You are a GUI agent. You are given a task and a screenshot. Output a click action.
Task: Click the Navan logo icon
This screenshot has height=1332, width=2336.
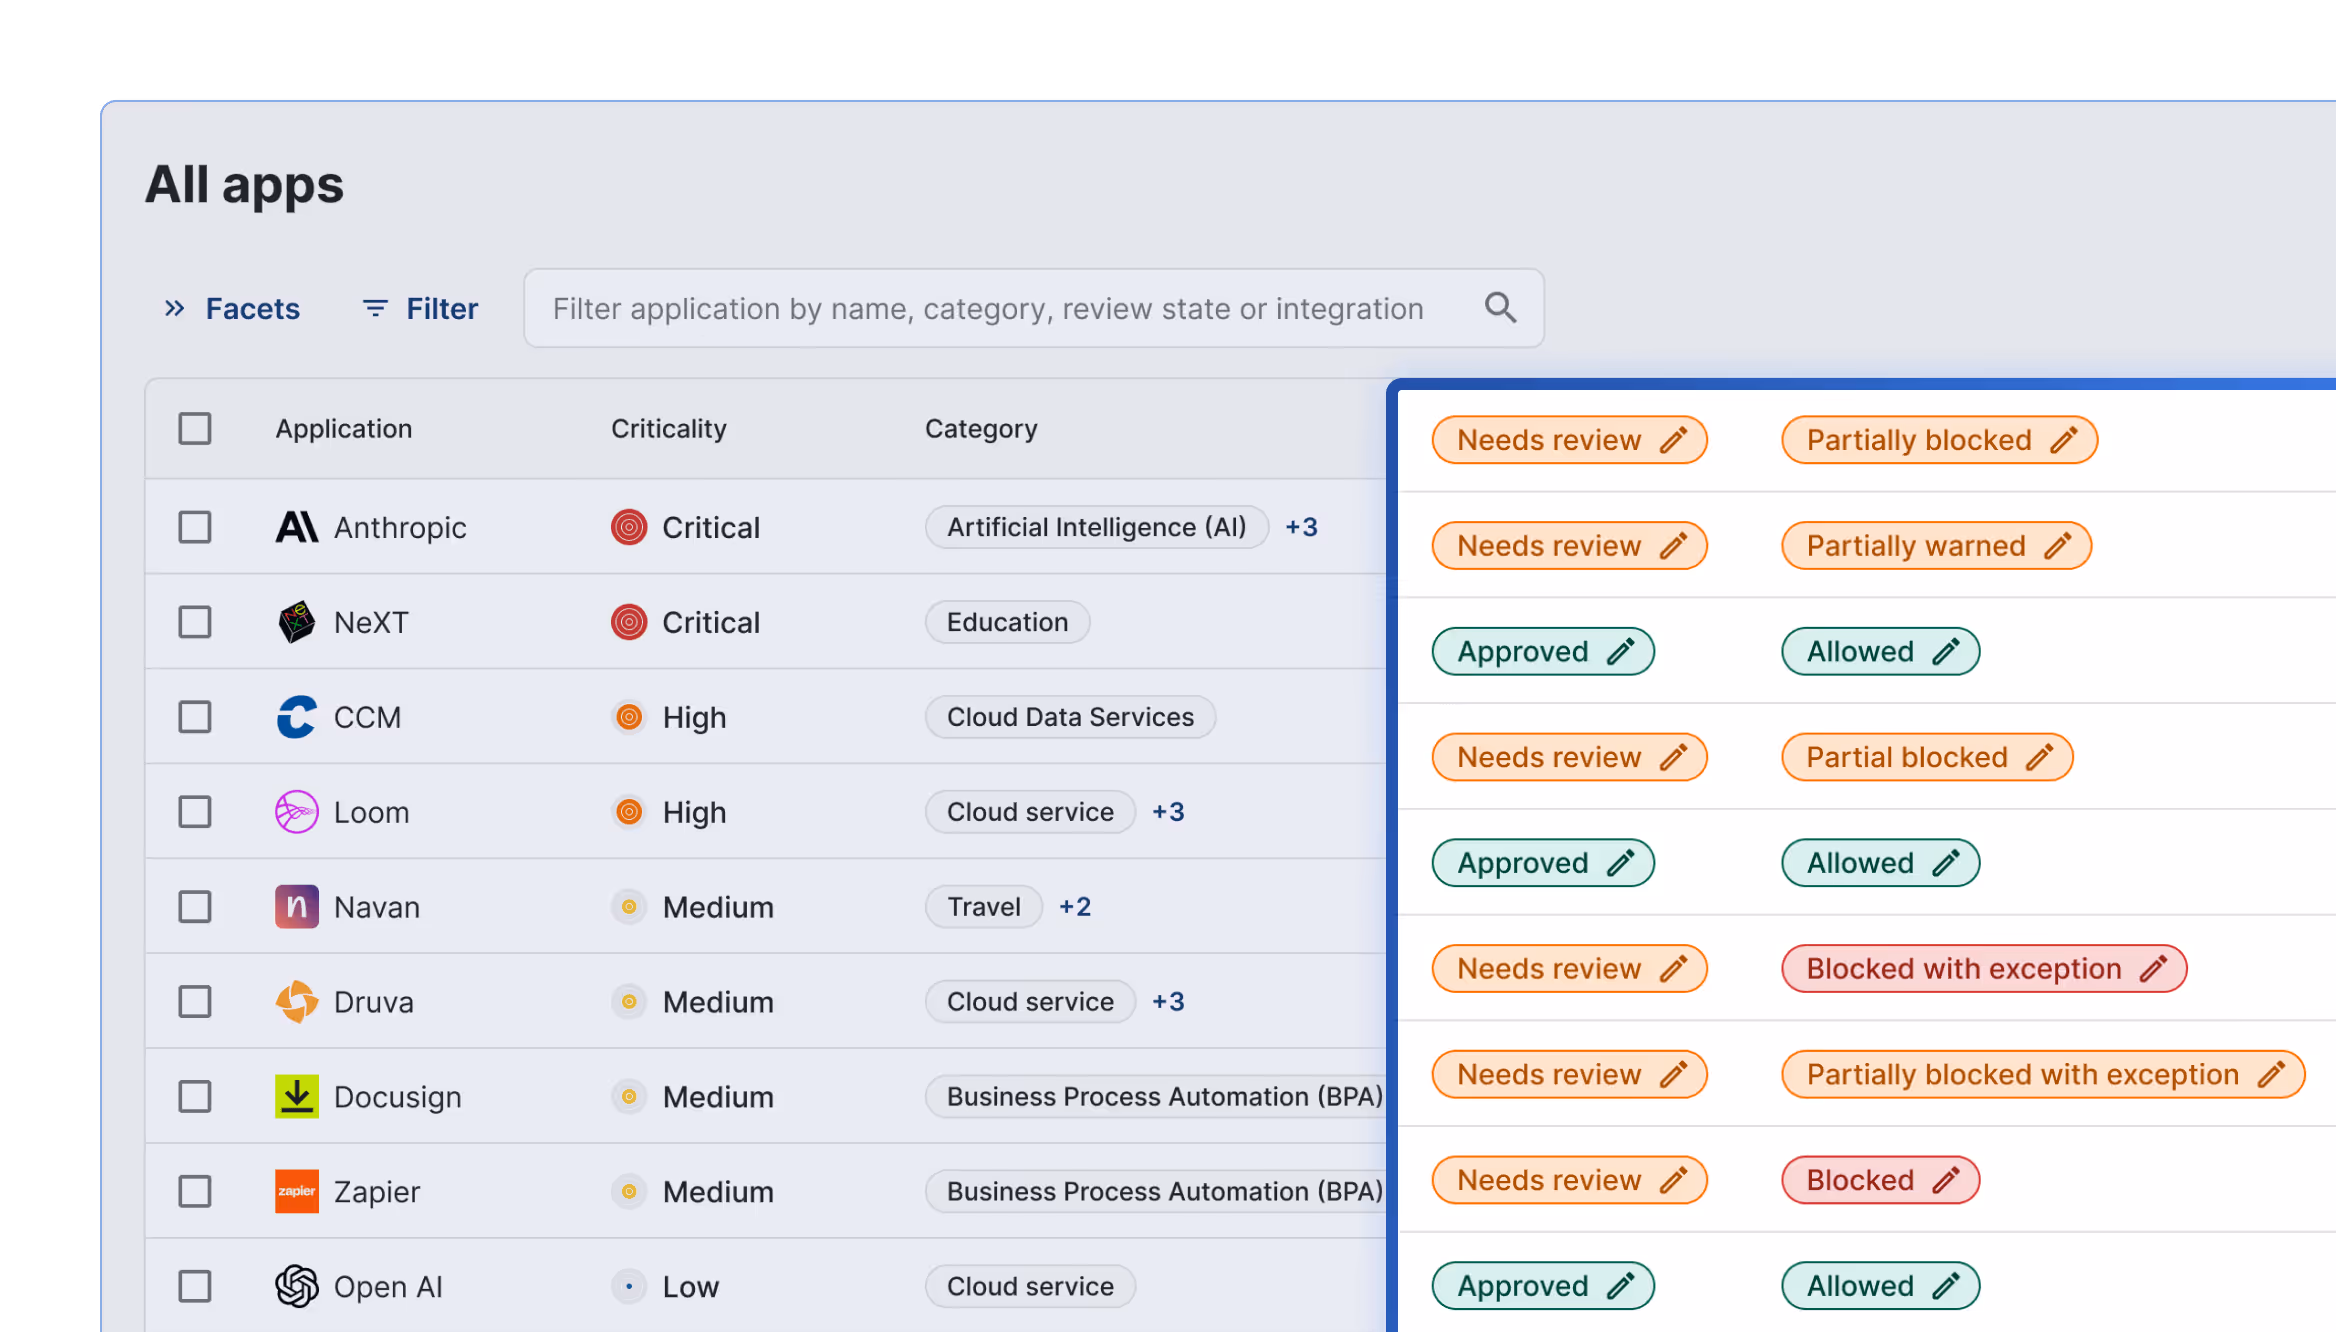pyautogui.click(x=297, y=907)
